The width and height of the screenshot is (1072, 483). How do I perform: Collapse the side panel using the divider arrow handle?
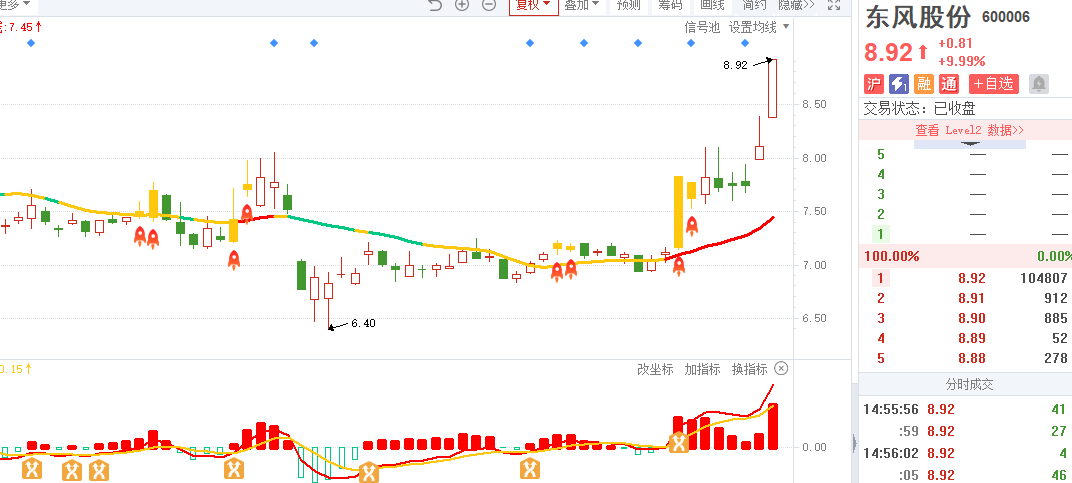tap(855, 444)
